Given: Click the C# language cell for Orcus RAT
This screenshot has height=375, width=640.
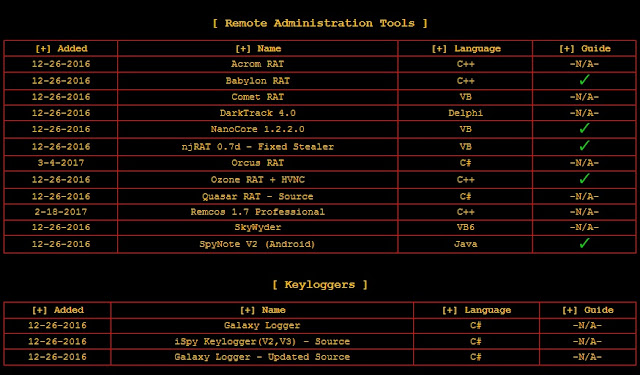Looking at the screenshot, I should point(466,163).
